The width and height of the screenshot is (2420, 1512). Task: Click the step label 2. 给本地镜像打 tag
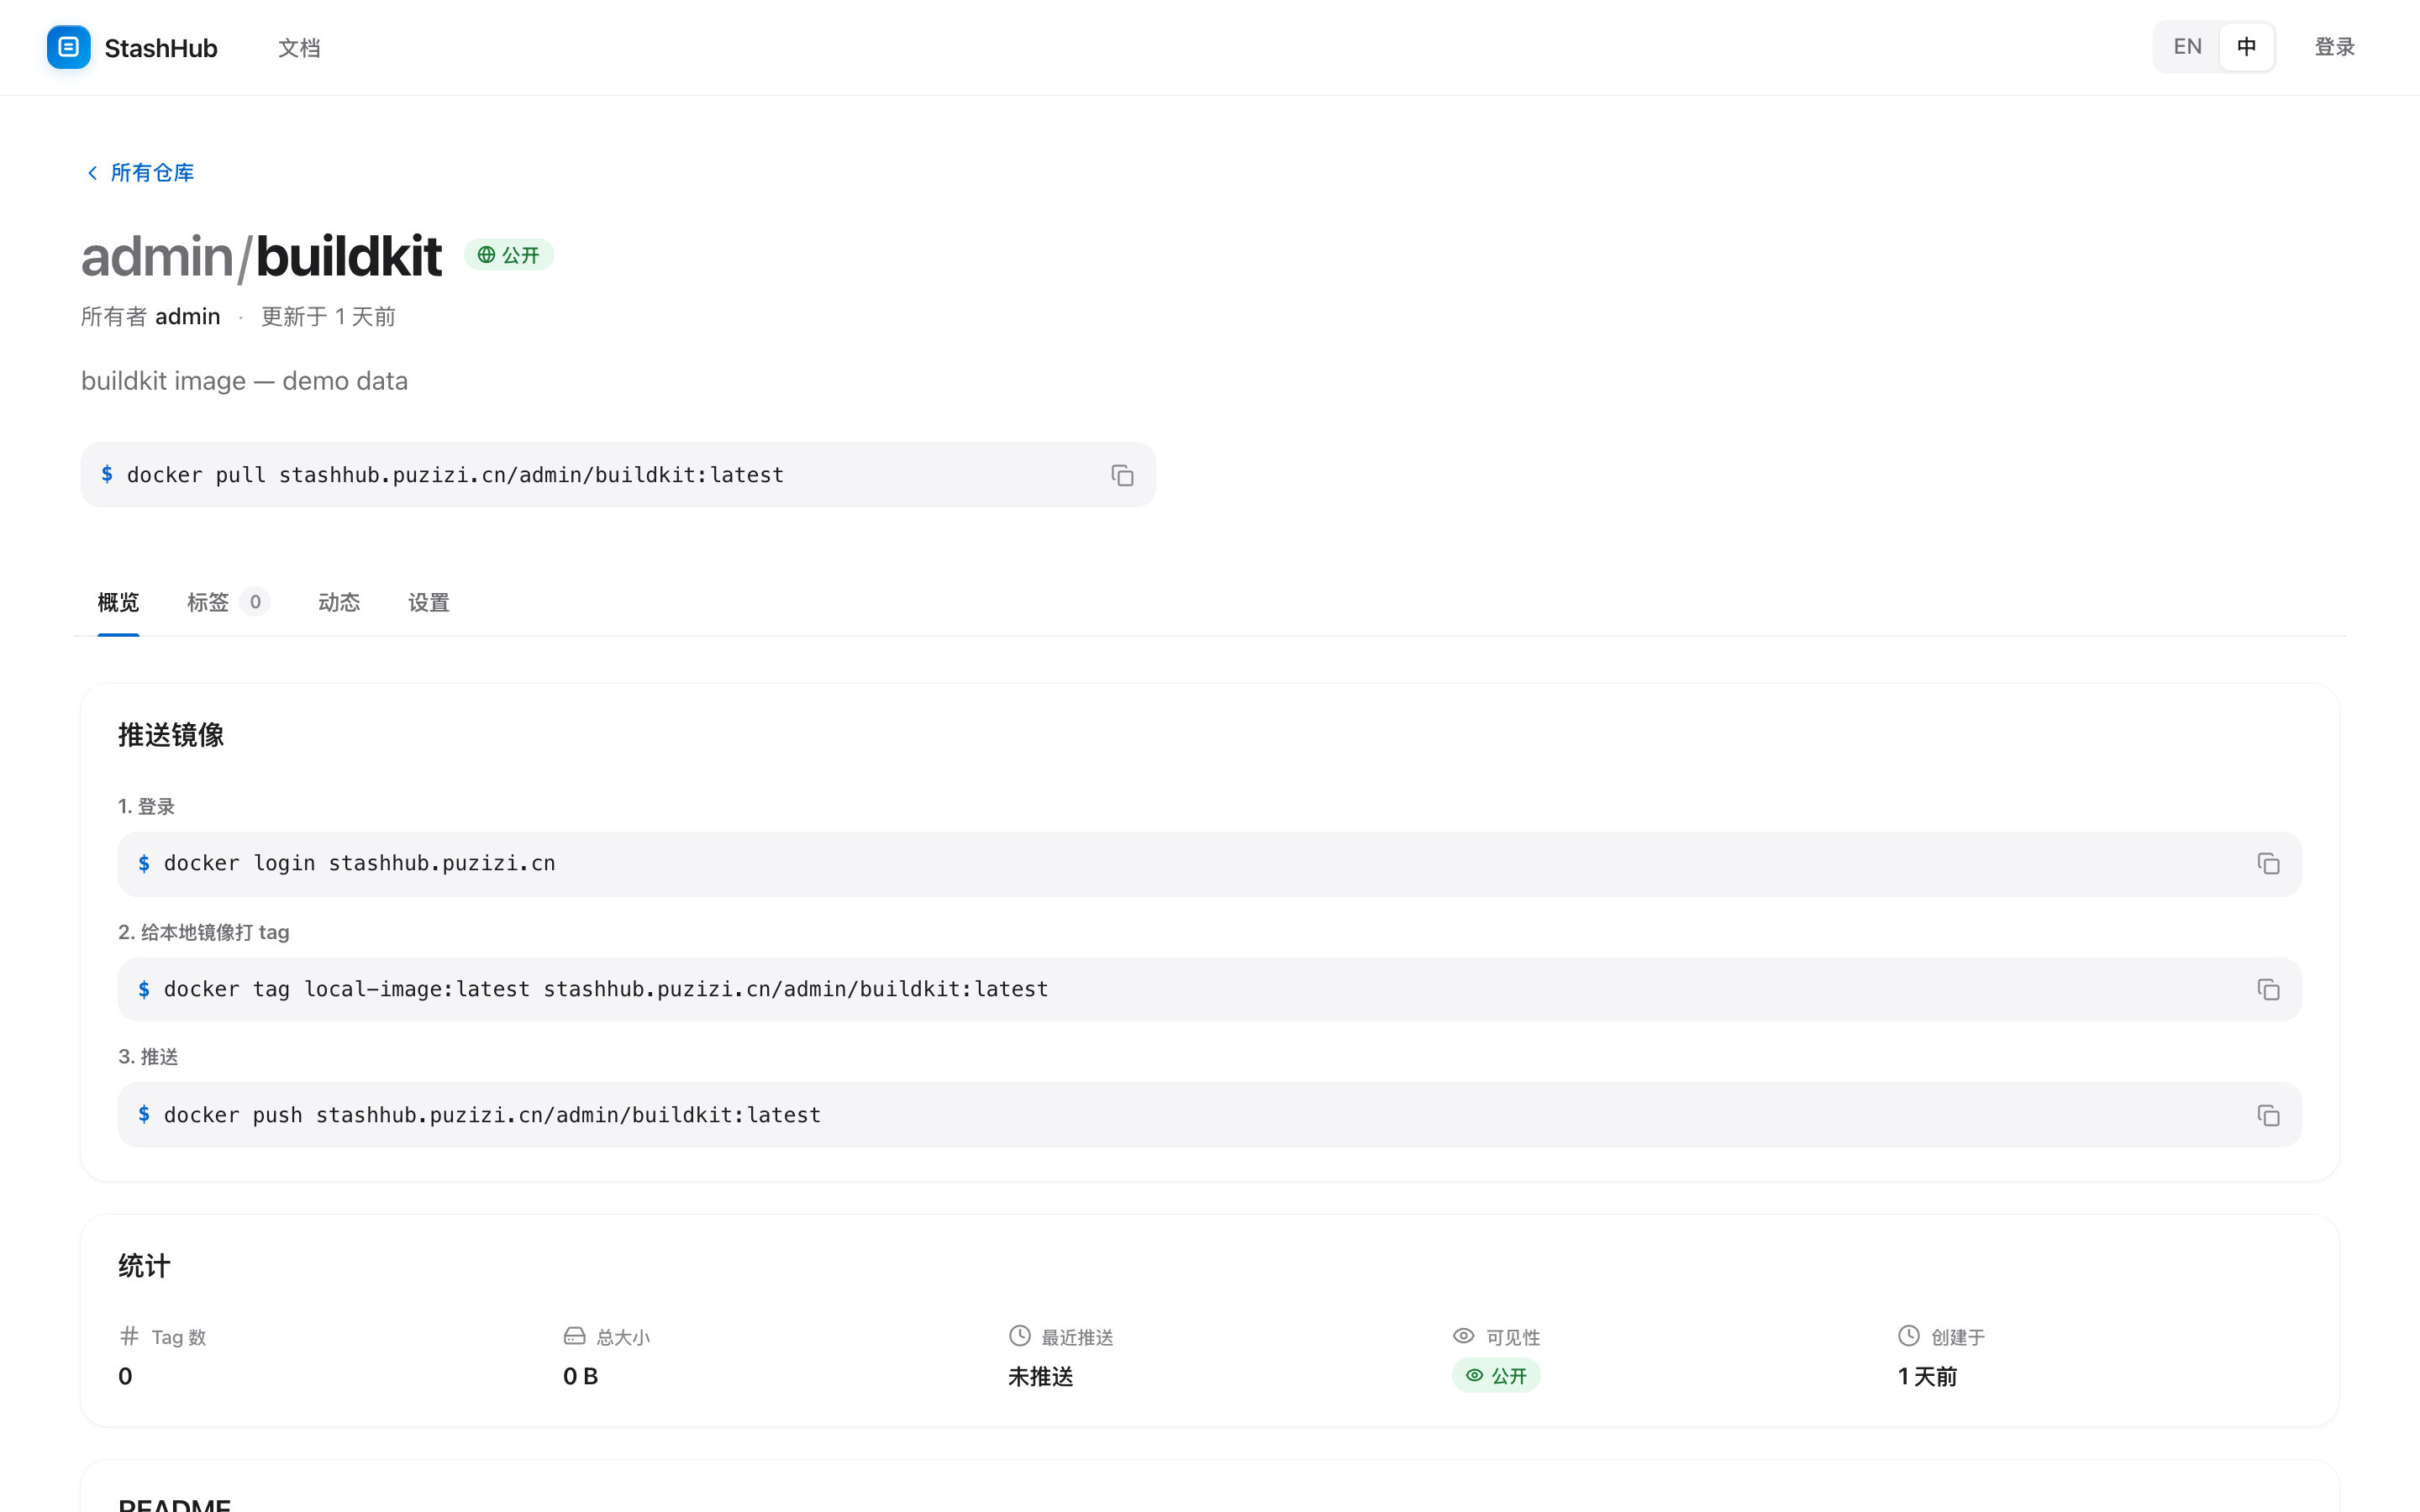[x=204, y=932]
